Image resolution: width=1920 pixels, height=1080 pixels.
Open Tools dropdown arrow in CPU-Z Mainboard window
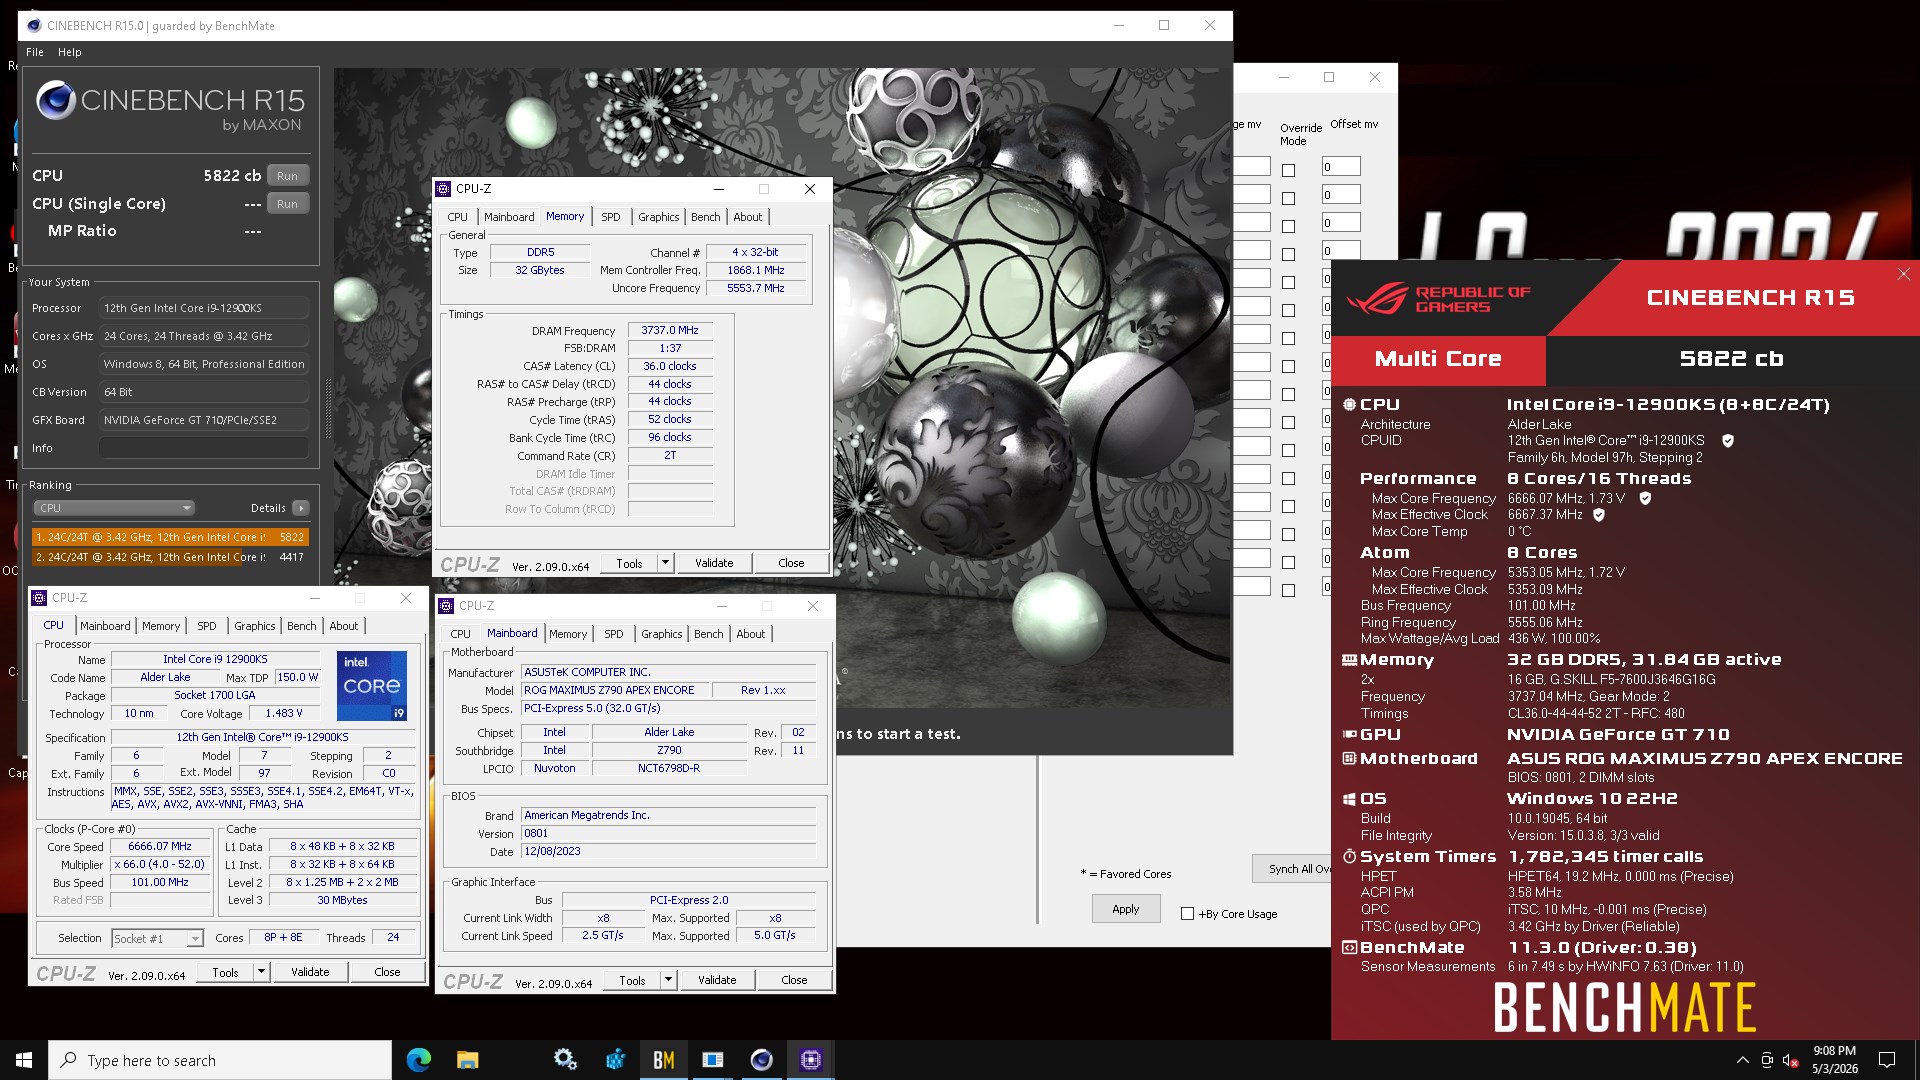(668, 980)
